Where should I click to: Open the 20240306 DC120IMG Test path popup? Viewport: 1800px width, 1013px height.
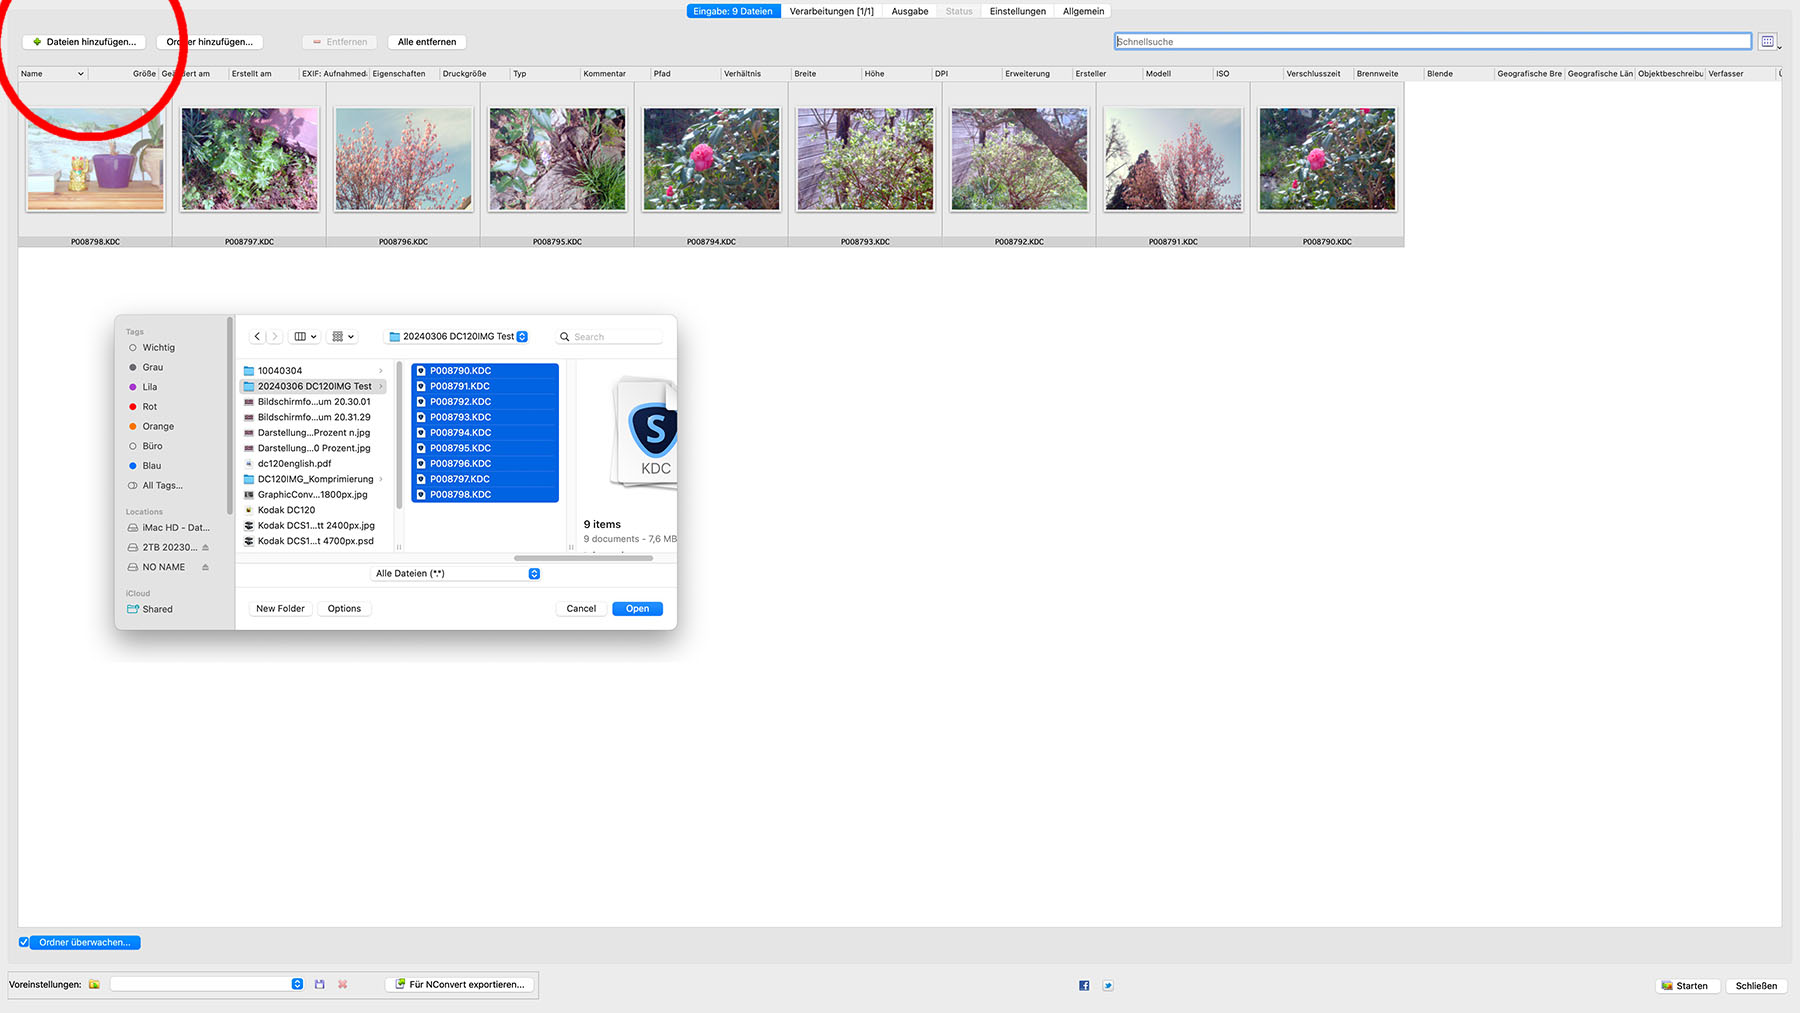[x=458, y=337]
